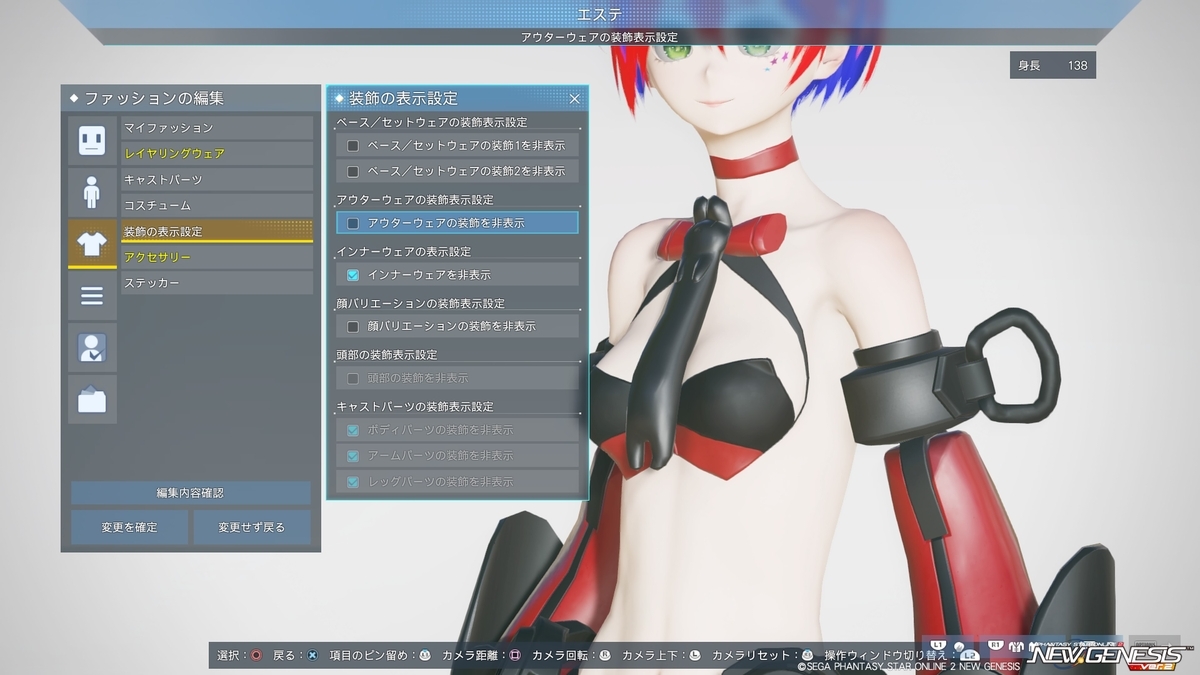Click the stick icon next to カメラ上下

tap(695, 655)
